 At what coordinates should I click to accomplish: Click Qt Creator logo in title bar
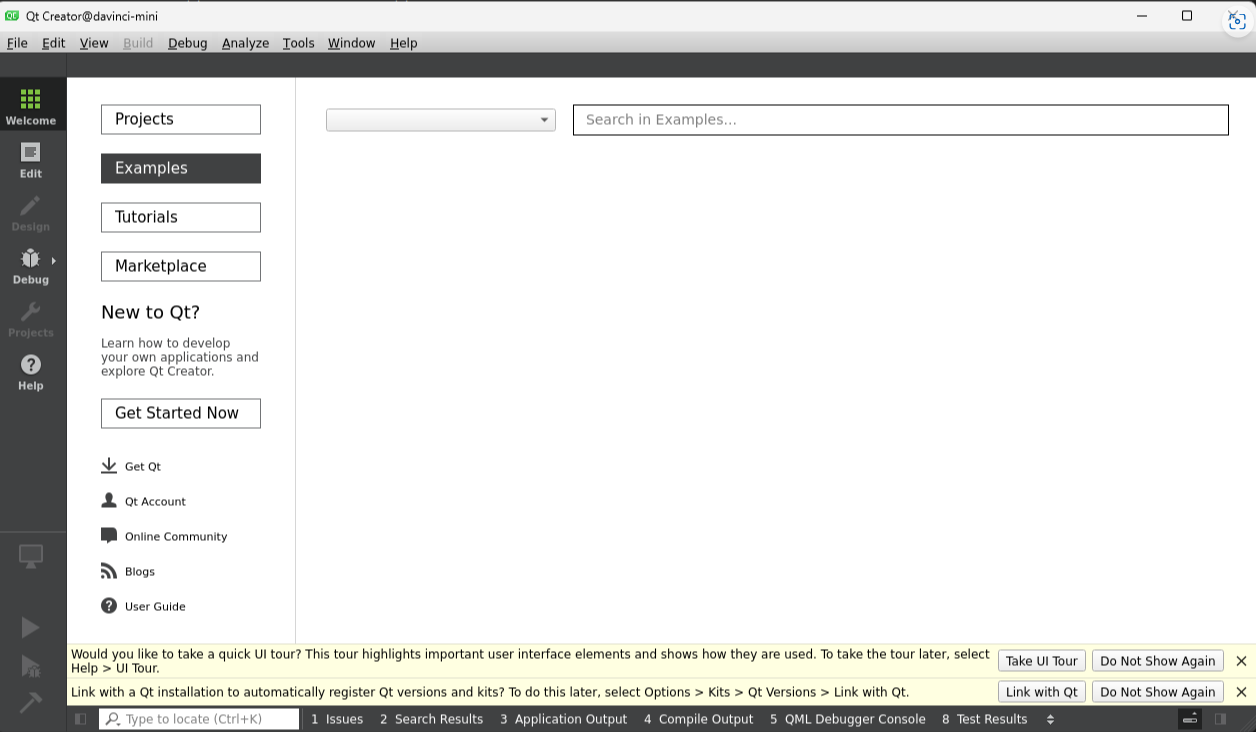[12, 16]
